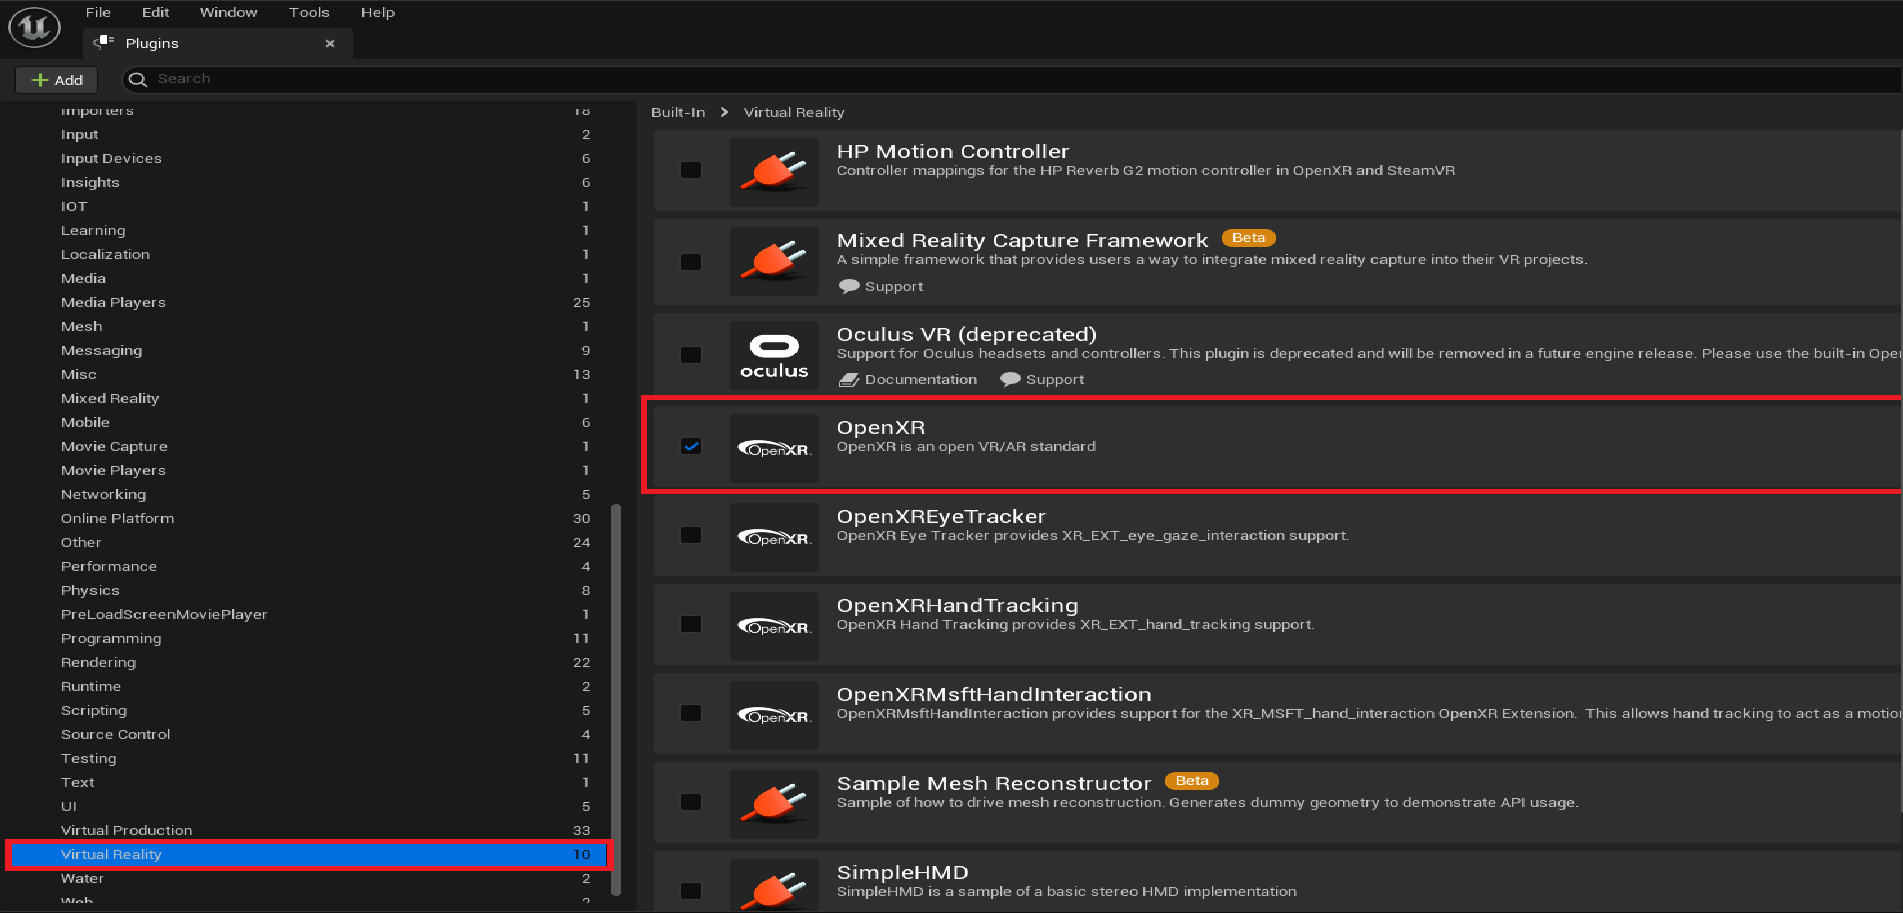The width and height of the screenshot is (1903, 913).
Task: Focus the plugin search field
Action: (1011, 79)
